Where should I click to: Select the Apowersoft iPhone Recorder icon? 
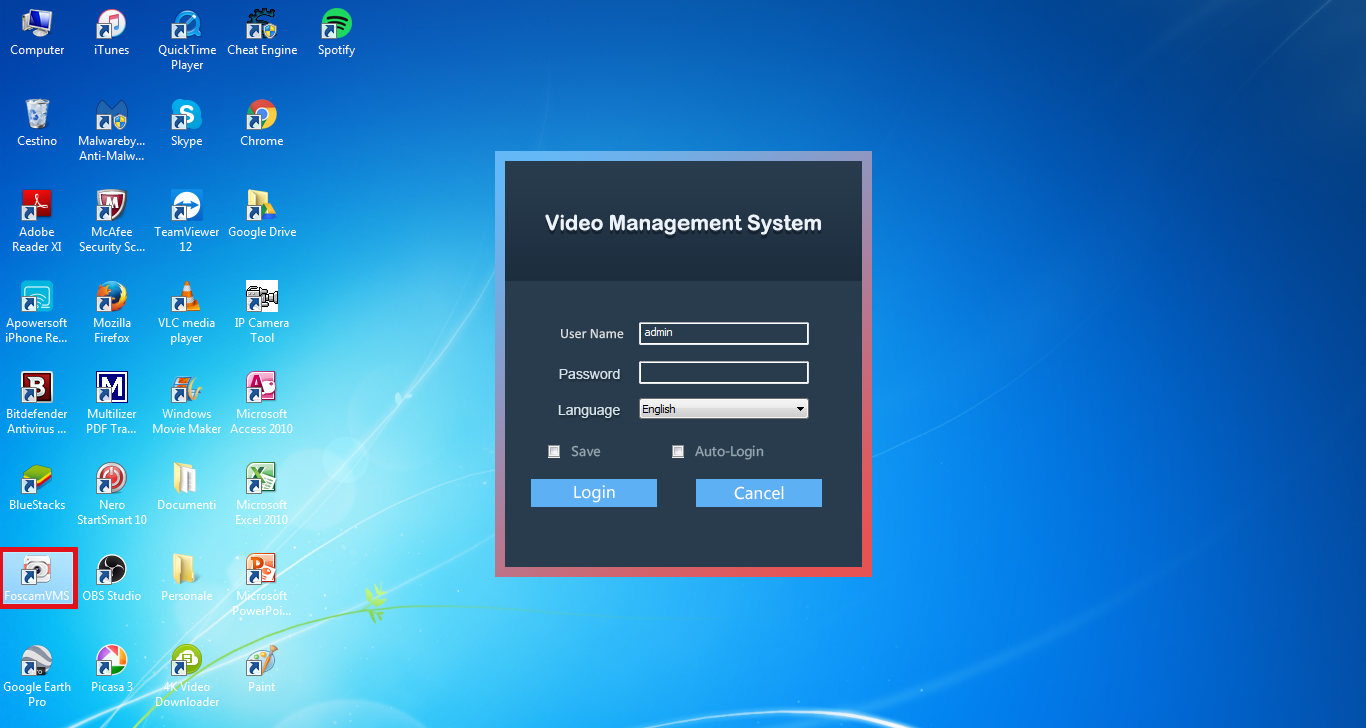[37, 313]
